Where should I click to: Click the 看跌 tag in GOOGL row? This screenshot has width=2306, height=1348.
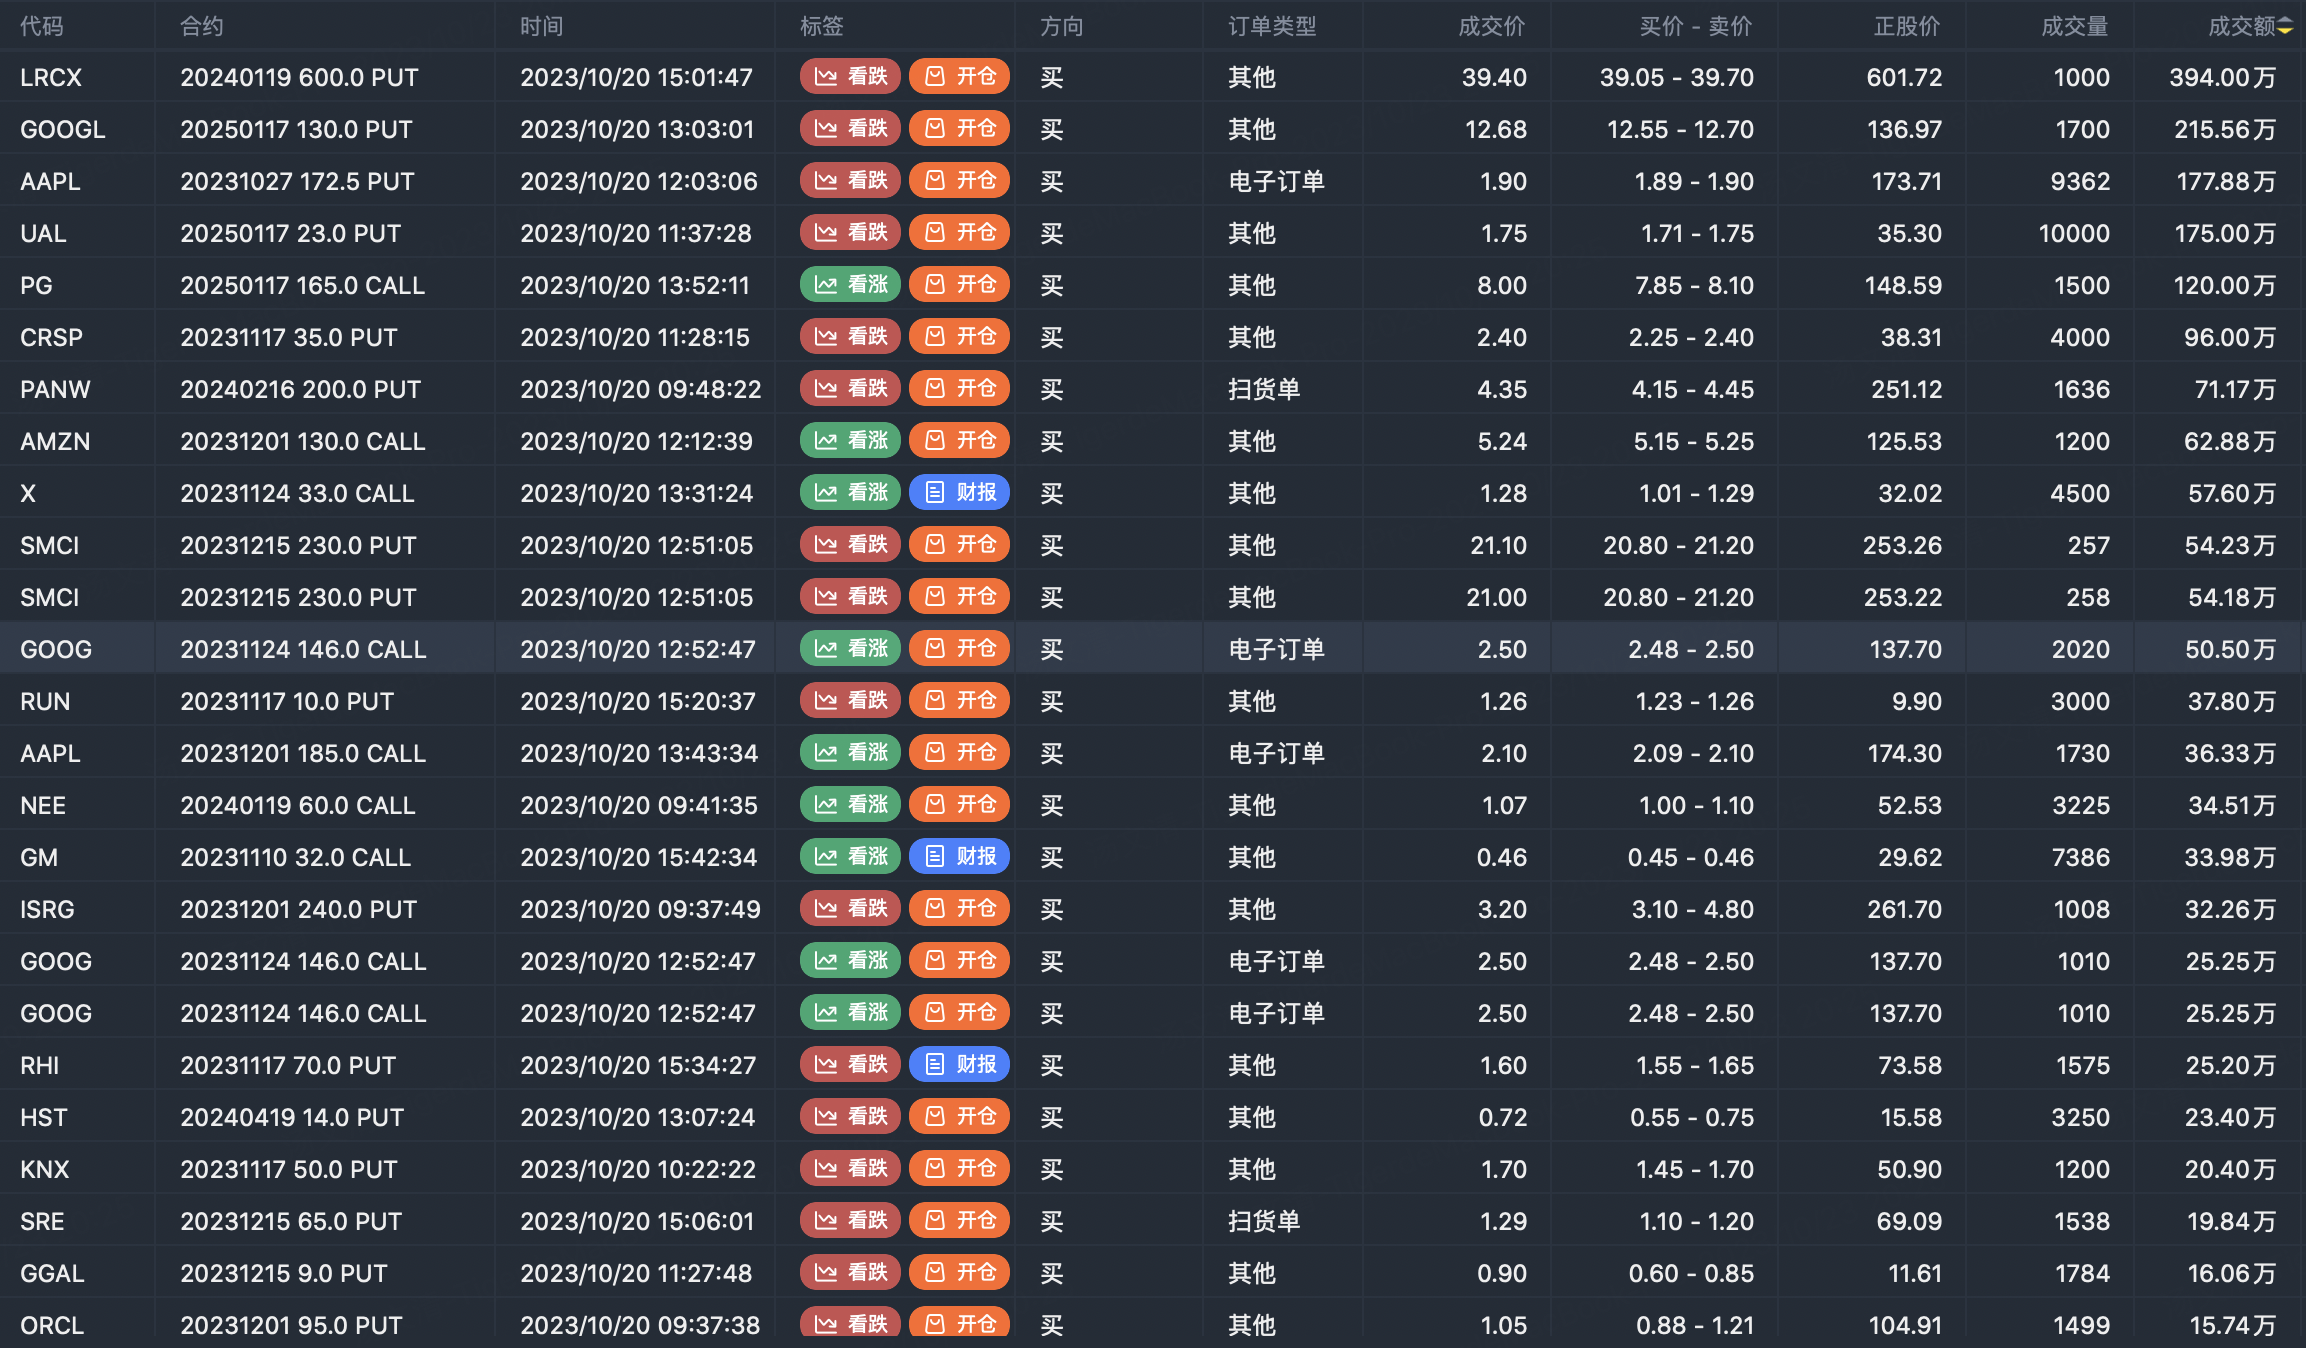[850, 129]
